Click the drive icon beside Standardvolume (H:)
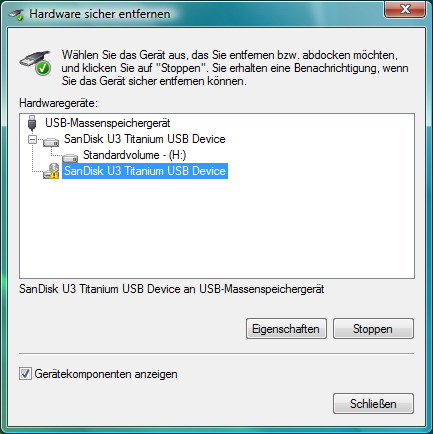 click(x=70, y=158)
